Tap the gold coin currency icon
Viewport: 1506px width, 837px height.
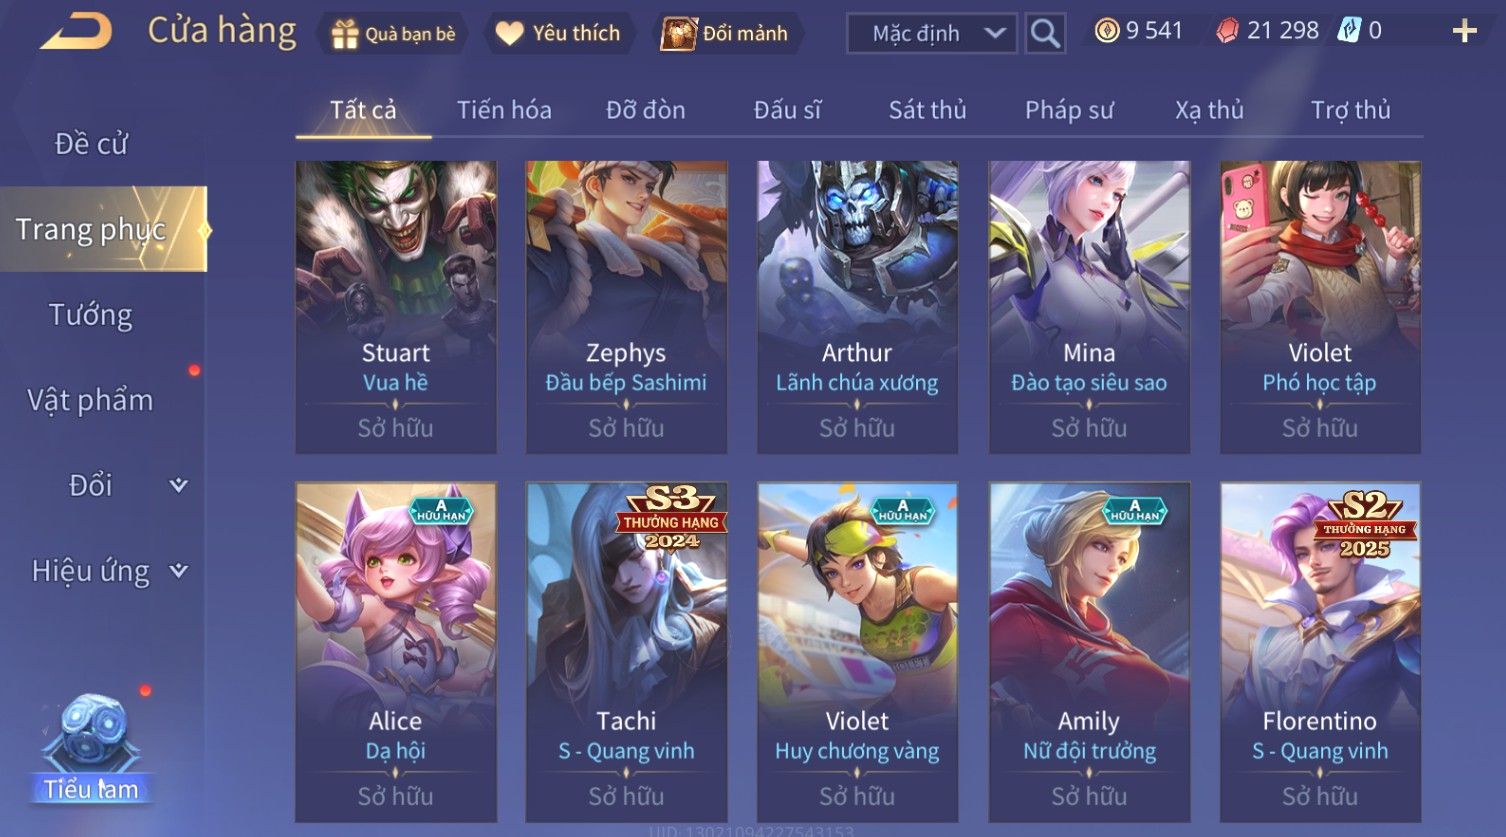pyautogui.click(x=1106, y=31)
